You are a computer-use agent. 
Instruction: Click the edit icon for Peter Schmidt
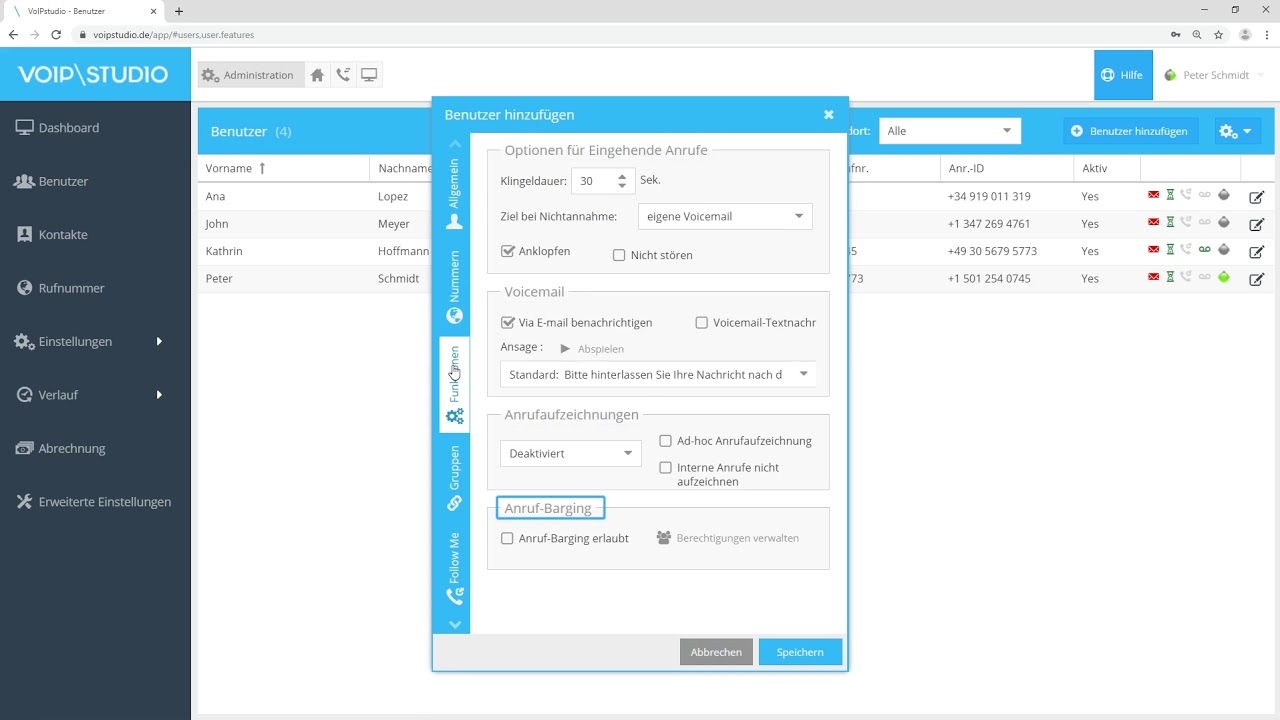point(1257,279)
